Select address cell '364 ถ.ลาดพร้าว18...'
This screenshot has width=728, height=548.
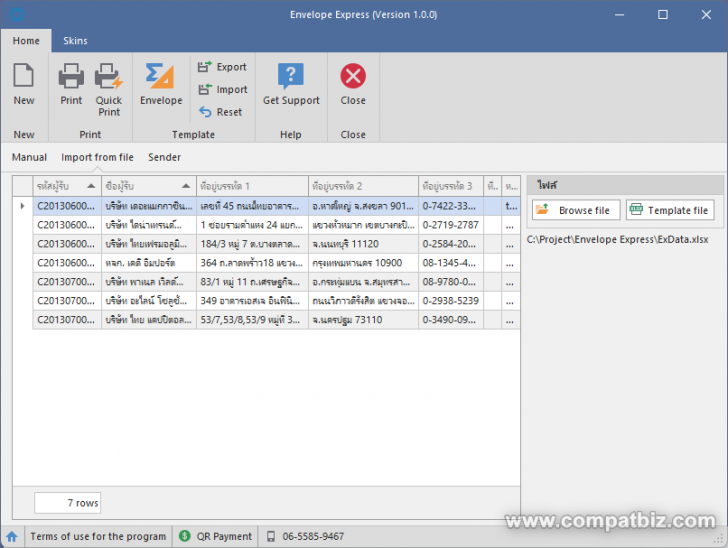point(252,263)
